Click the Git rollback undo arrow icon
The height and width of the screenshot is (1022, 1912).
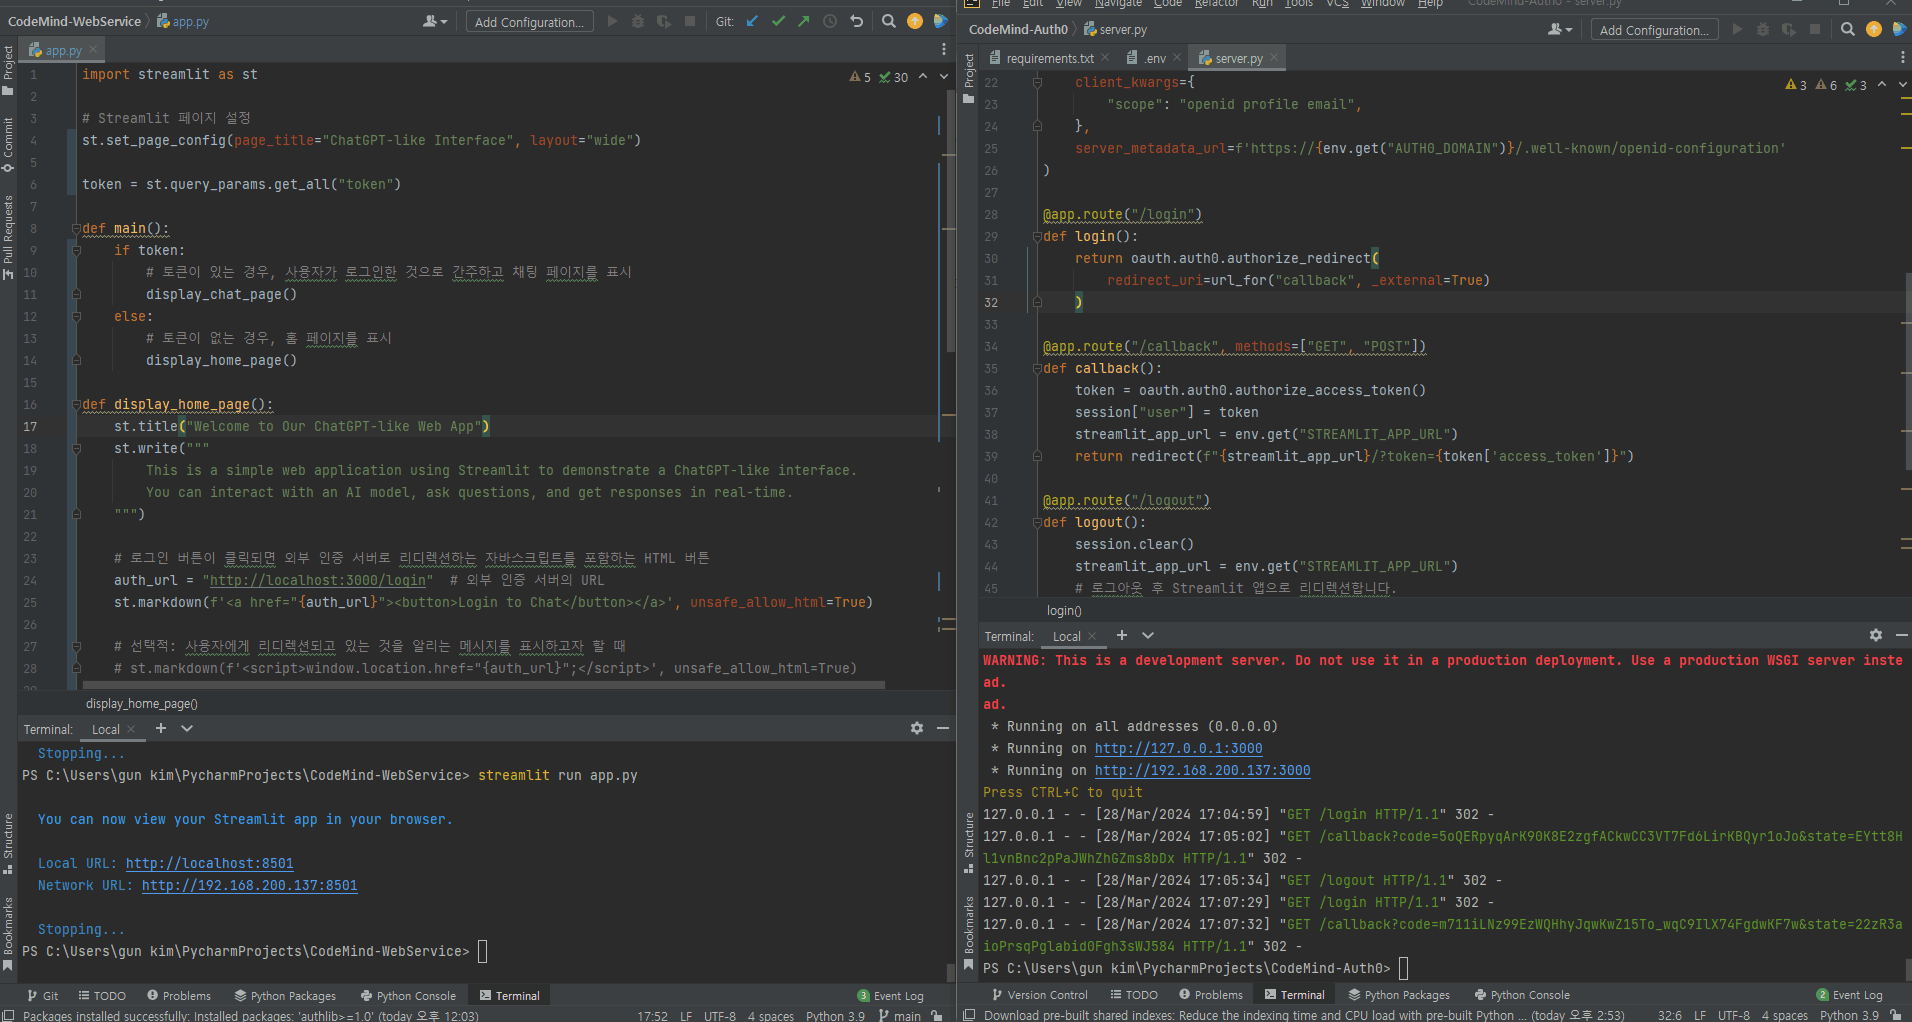[857, 21]
